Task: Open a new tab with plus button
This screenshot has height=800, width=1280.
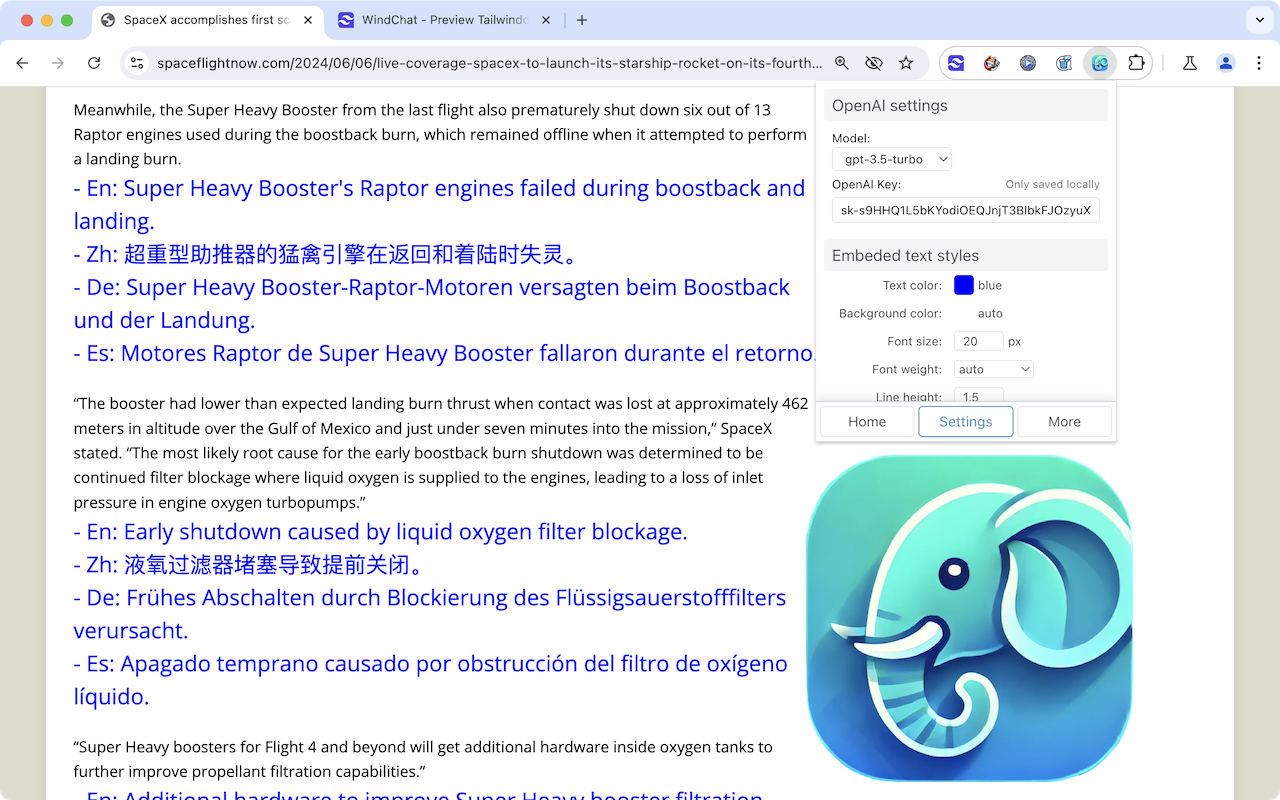Action: (582, 20)
